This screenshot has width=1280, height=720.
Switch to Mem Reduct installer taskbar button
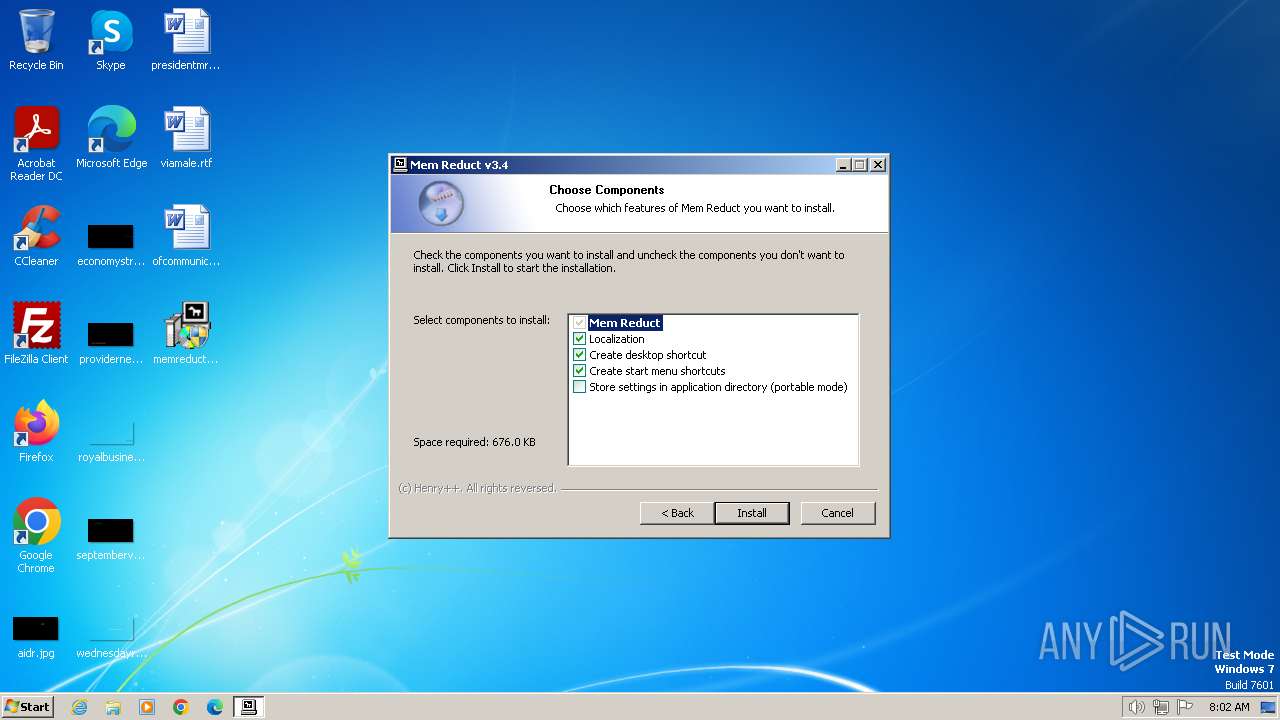(249, 707)
